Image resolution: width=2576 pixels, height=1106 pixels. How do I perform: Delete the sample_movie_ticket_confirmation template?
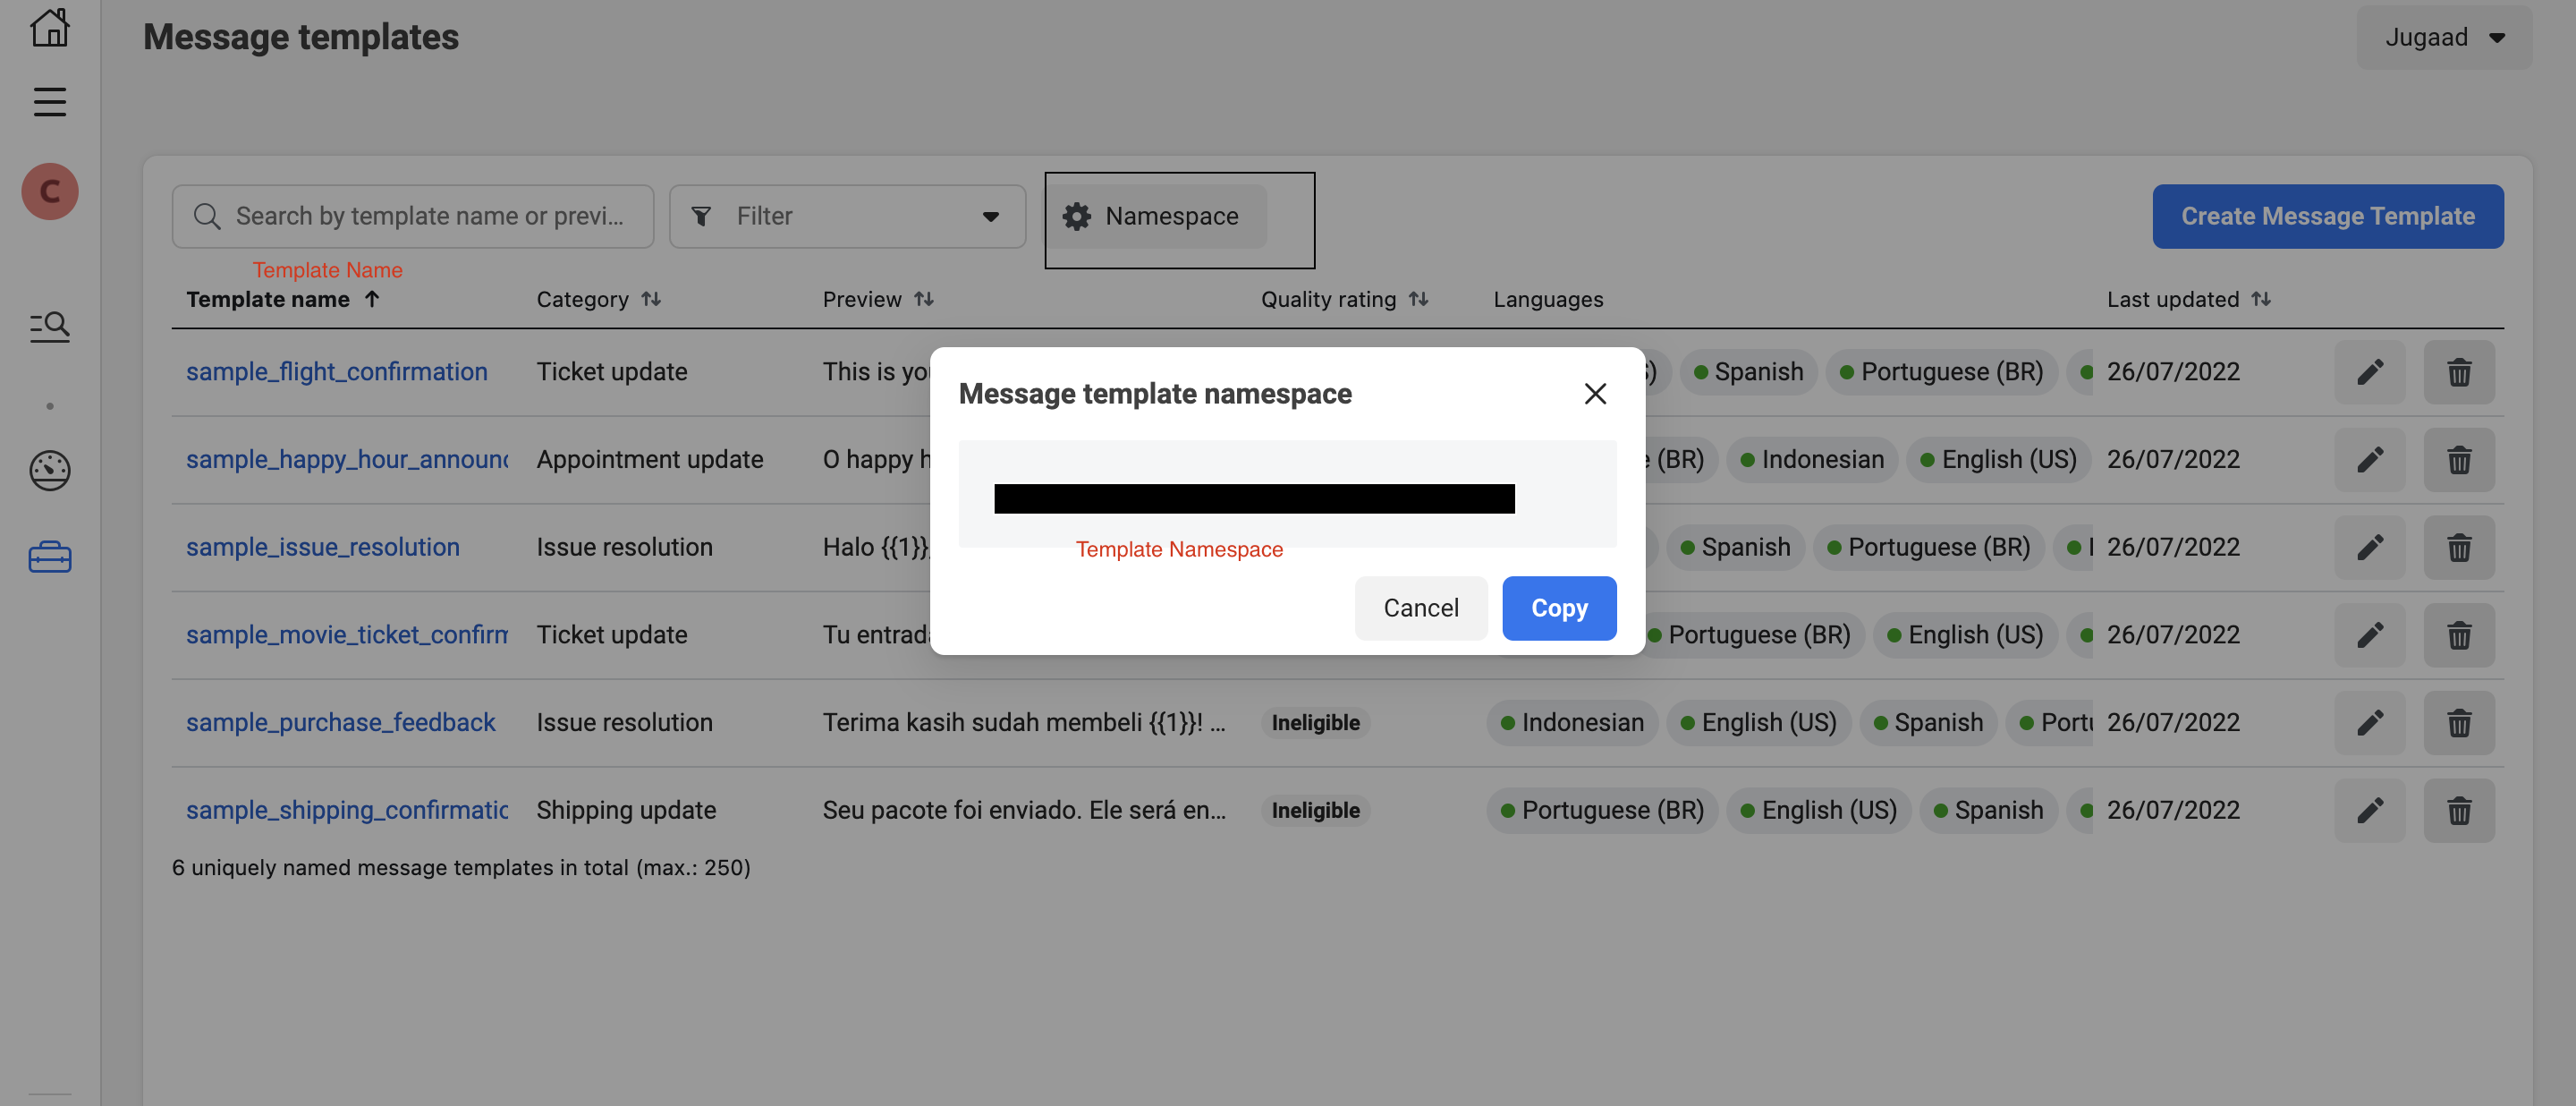coord(2459,635)
